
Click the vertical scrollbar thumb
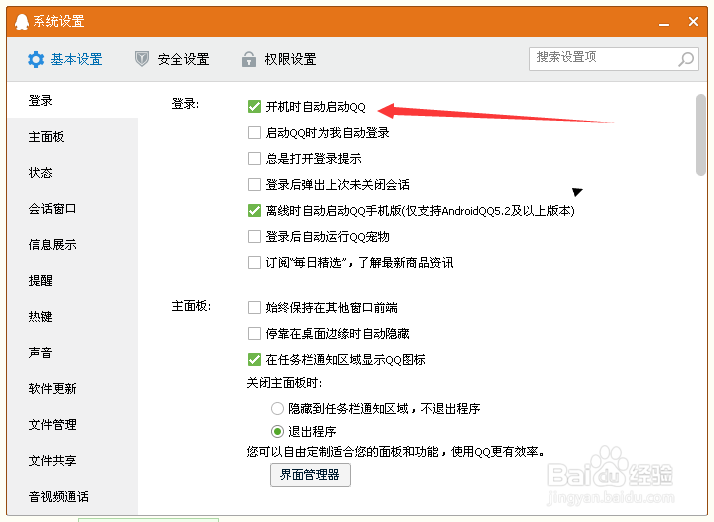[700, 134]
